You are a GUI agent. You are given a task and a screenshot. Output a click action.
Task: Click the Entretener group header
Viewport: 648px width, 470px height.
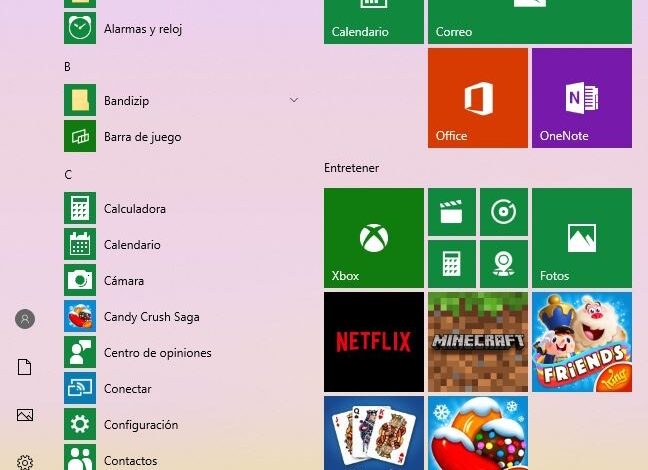click(x=351, y=168)
